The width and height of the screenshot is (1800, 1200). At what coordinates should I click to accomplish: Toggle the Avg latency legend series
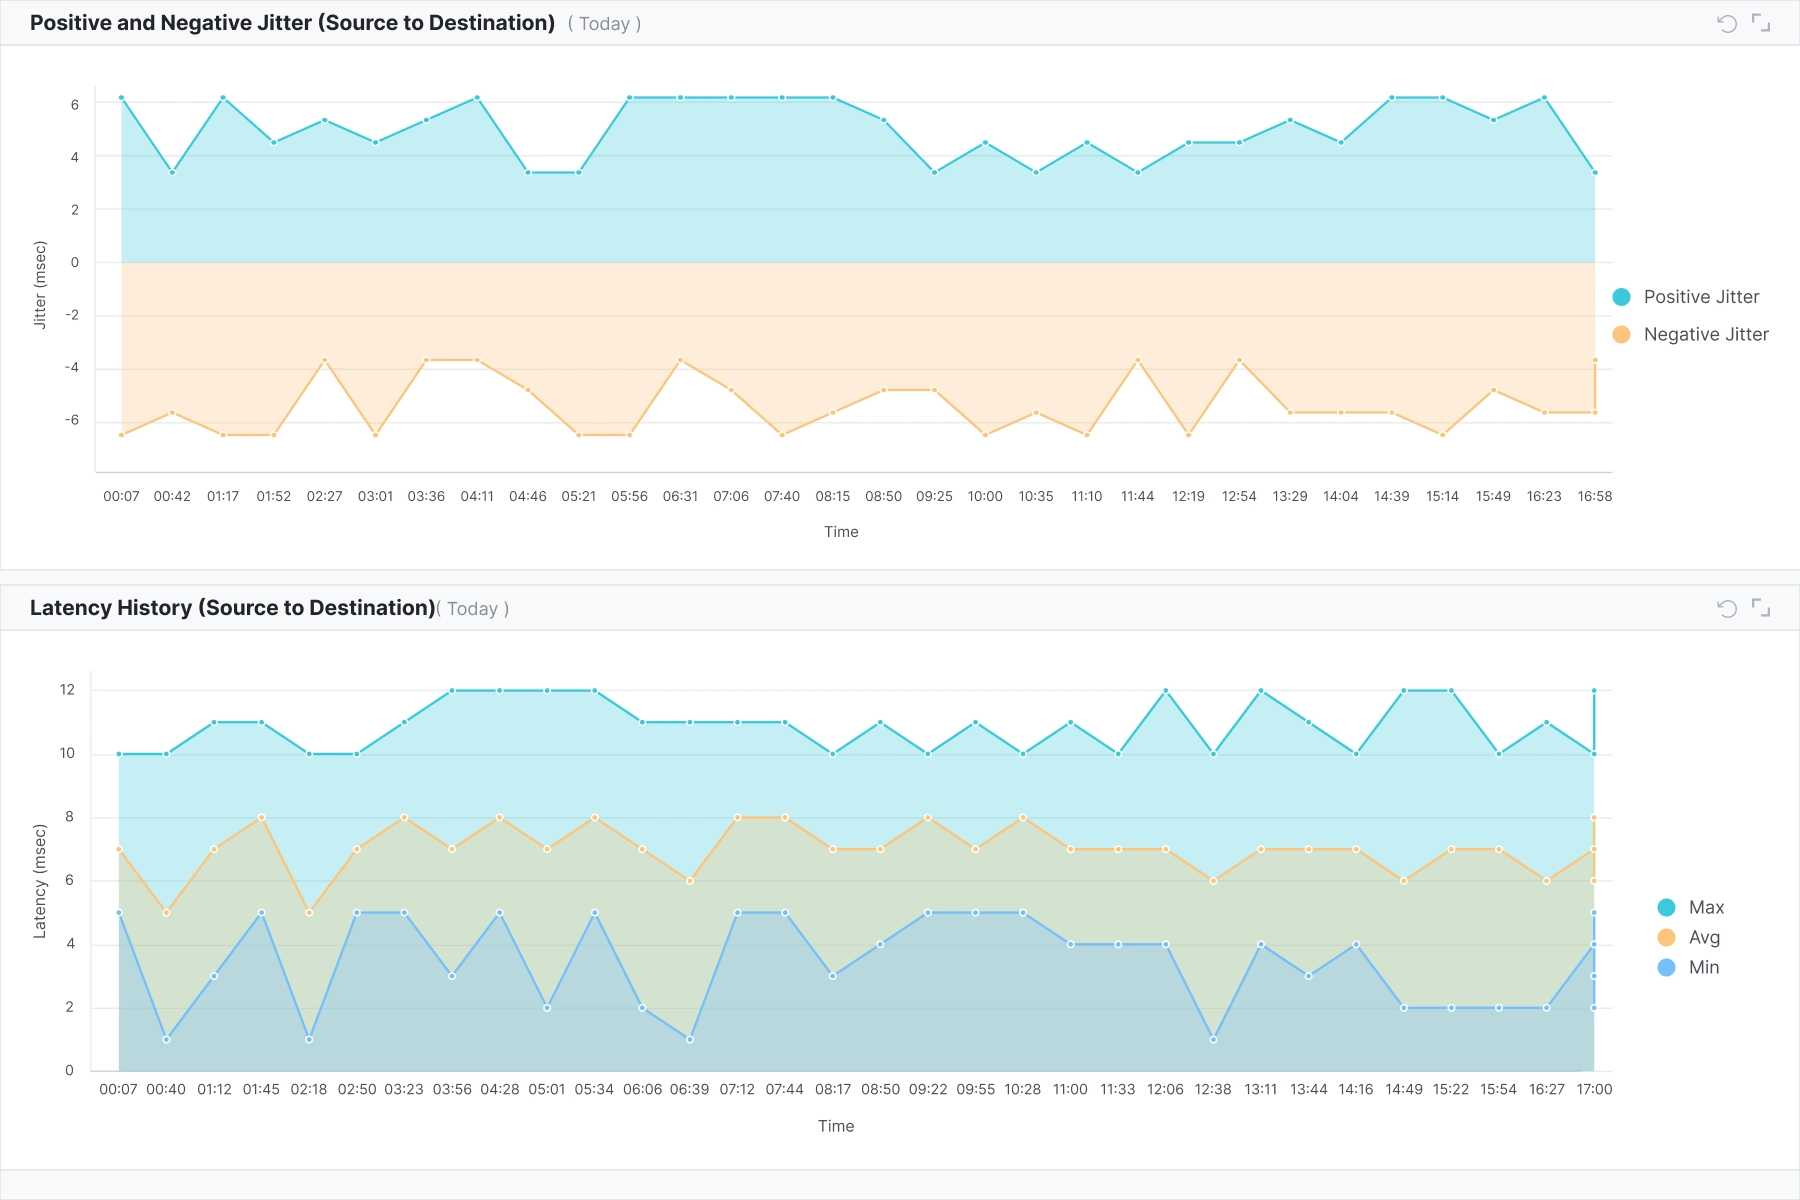[1689, 937]
